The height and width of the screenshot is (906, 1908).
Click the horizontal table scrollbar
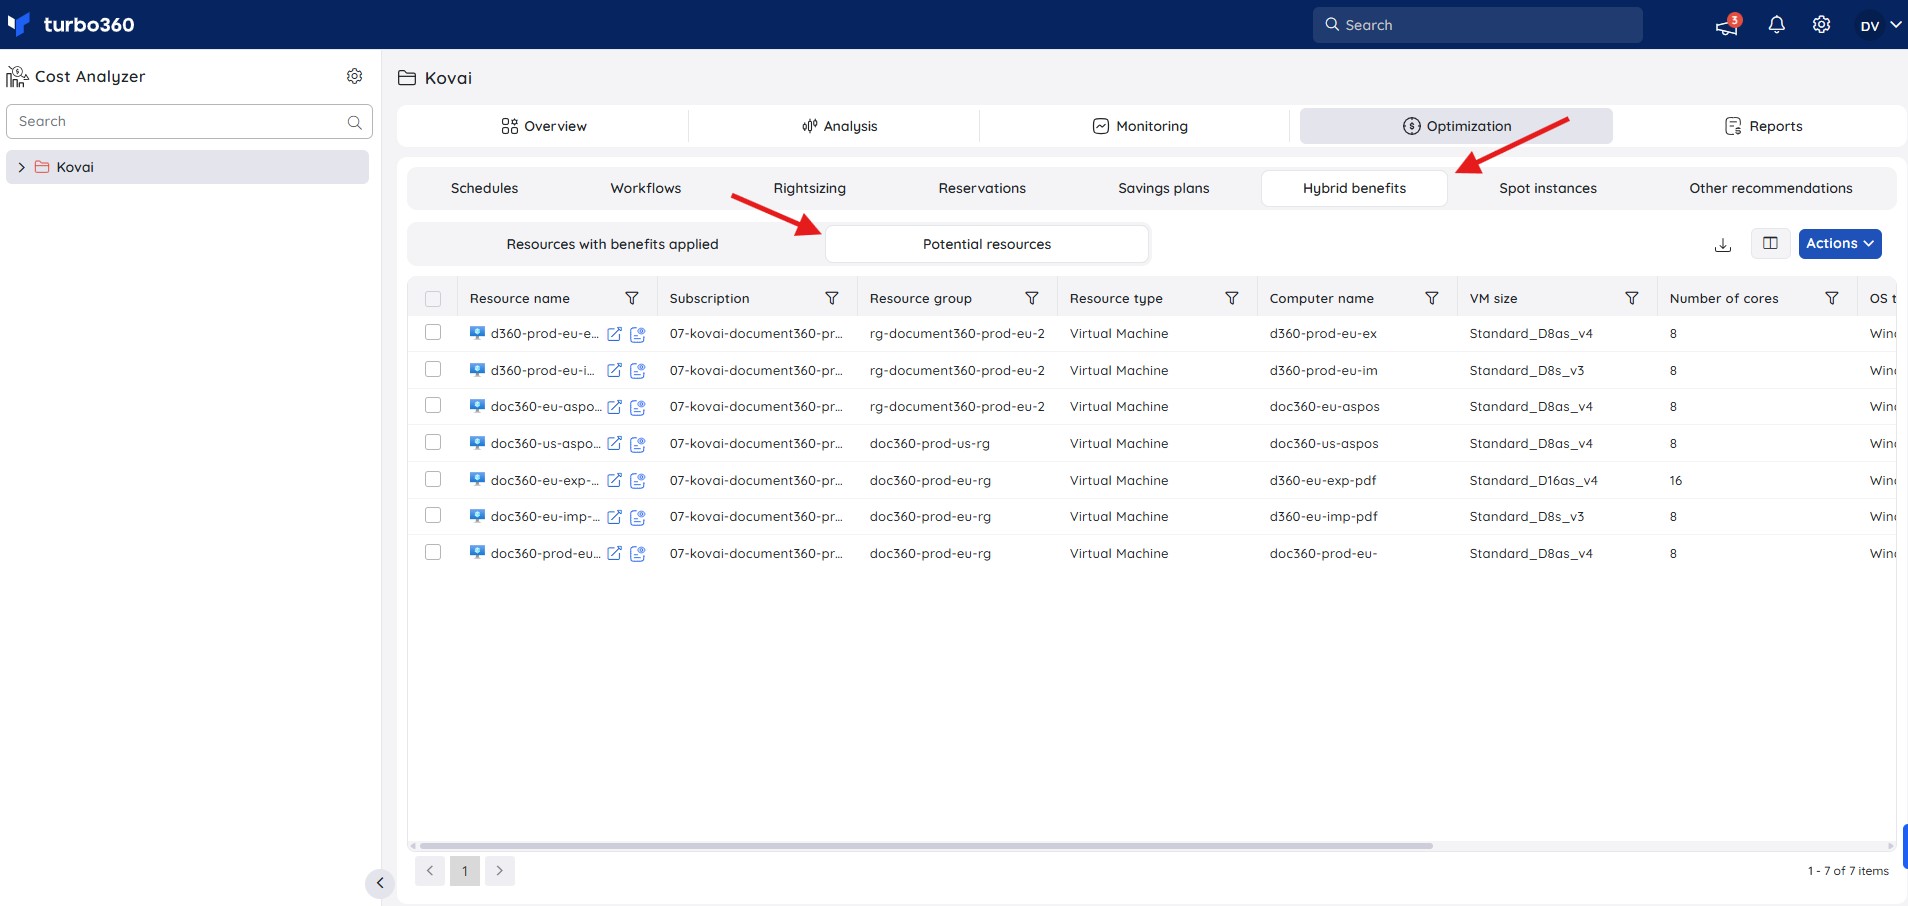926,846
